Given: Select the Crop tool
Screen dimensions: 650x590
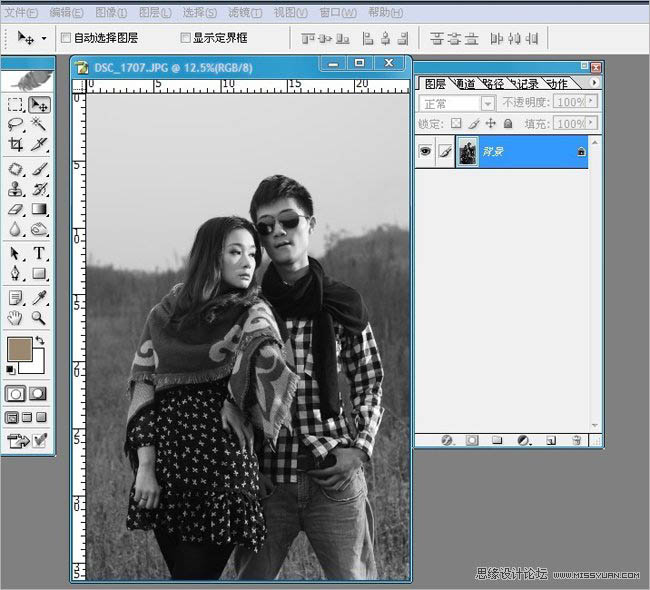Looking at the screenshot, I should click(x=16, y=145).
